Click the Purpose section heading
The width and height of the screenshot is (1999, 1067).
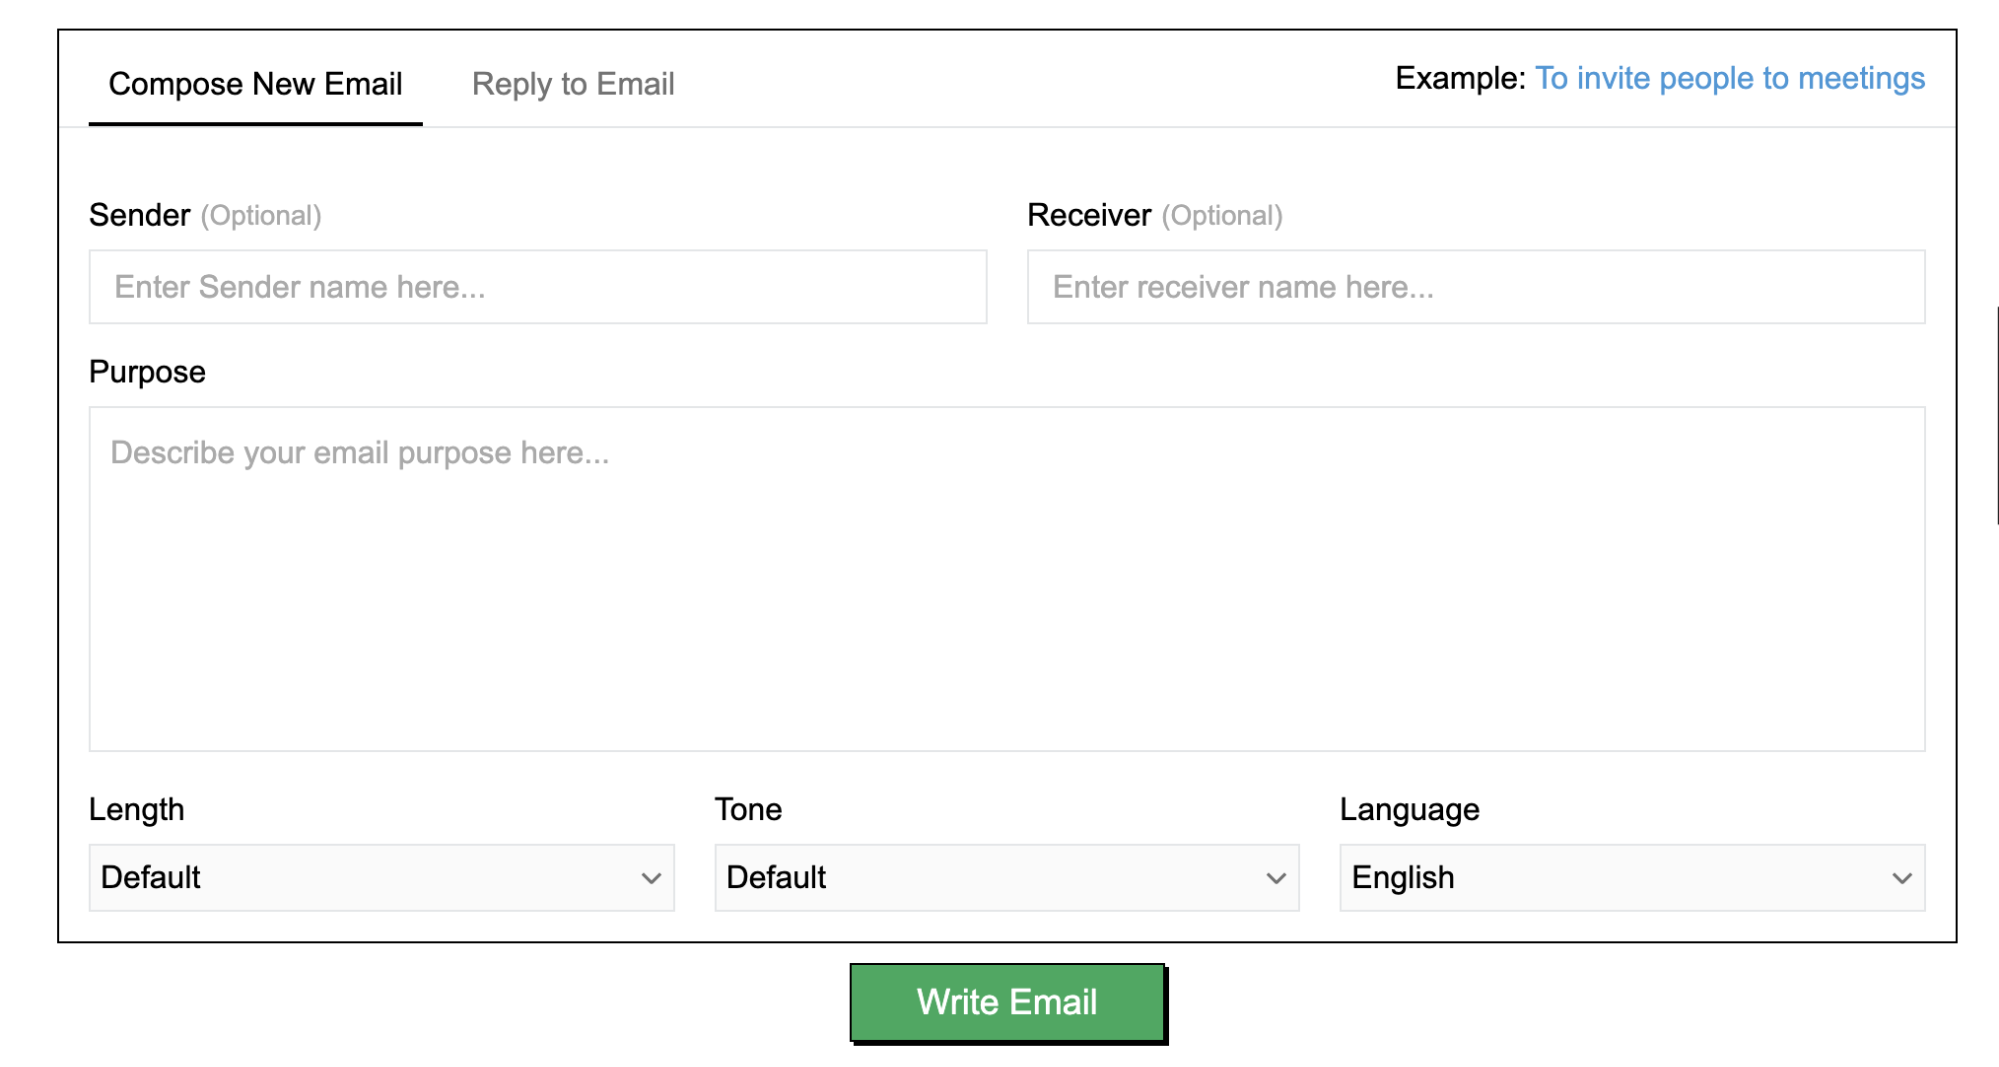click(x=147, y=371)
